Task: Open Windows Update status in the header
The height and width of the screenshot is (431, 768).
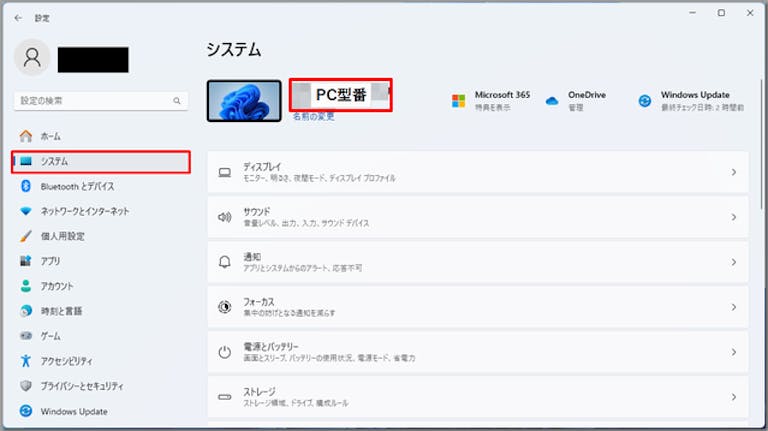Action: pyautogui.click(x=691, y=101)
